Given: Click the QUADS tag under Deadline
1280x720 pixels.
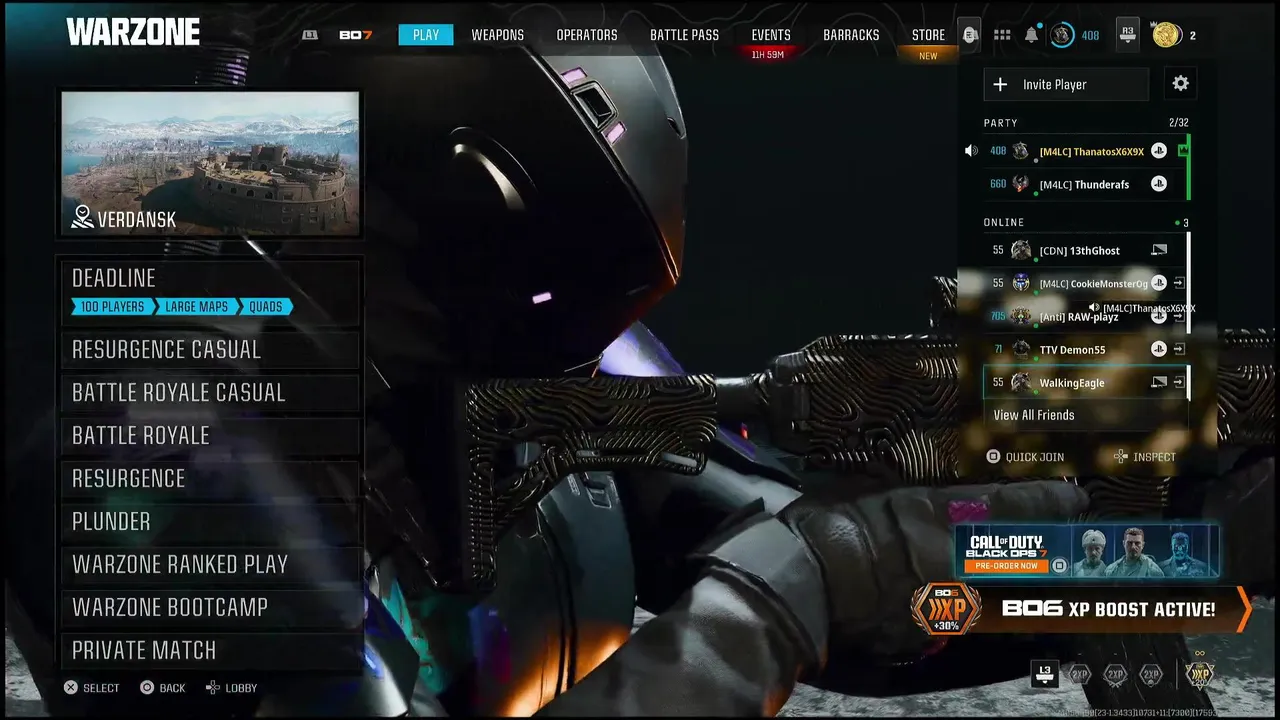Looking at the screenshot, I should (266, 307).
